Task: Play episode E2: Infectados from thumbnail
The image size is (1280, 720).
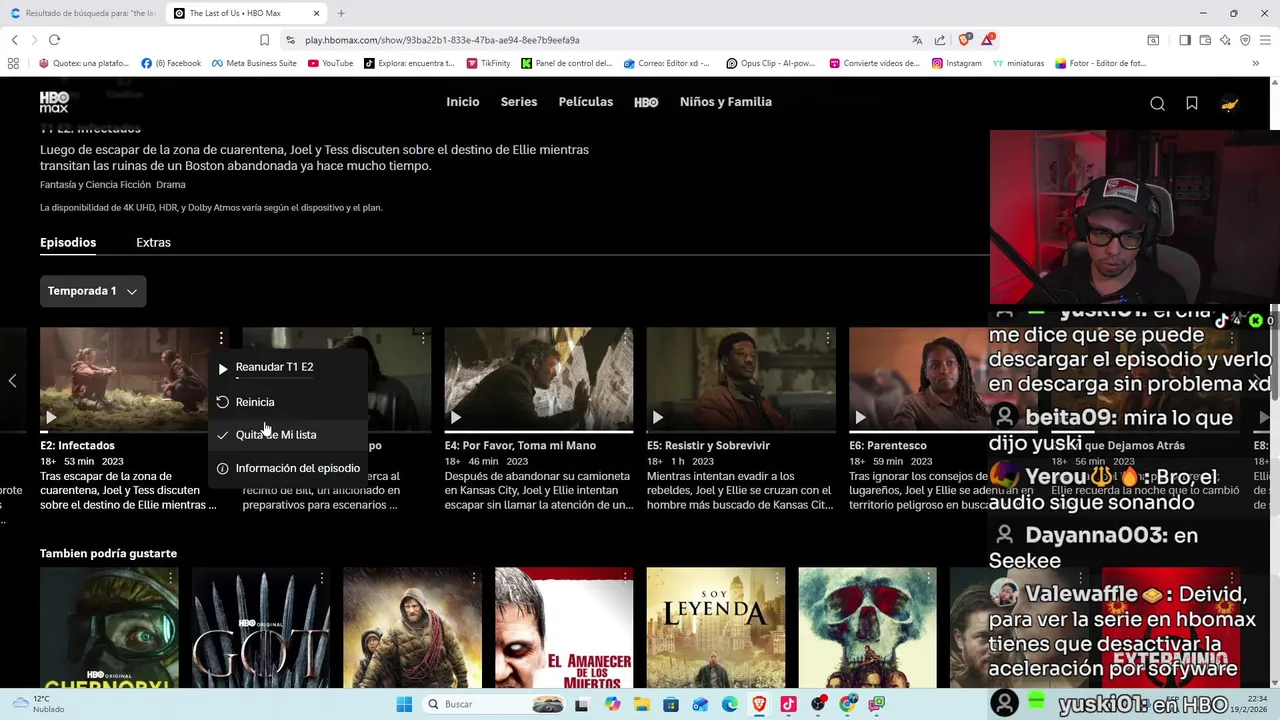Action: (x=51, y=417)
